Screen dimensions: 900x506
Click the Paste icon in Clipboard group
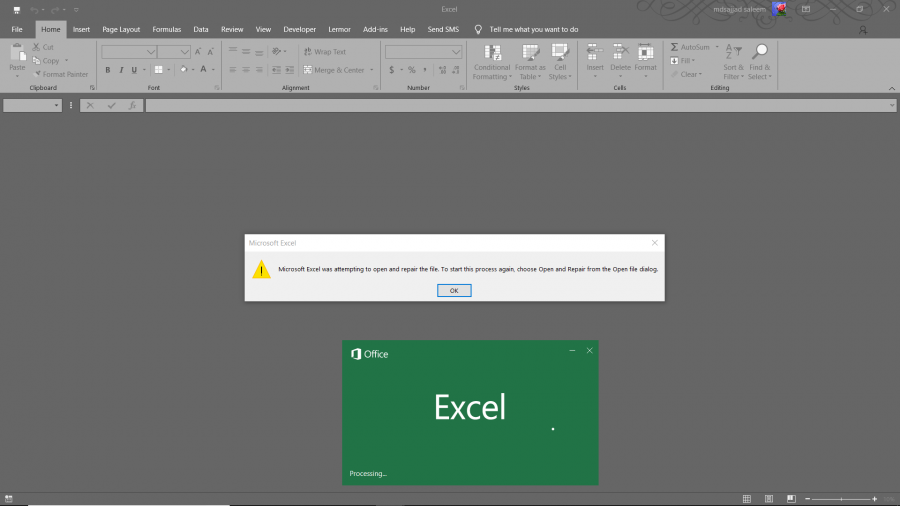point(17,53)
